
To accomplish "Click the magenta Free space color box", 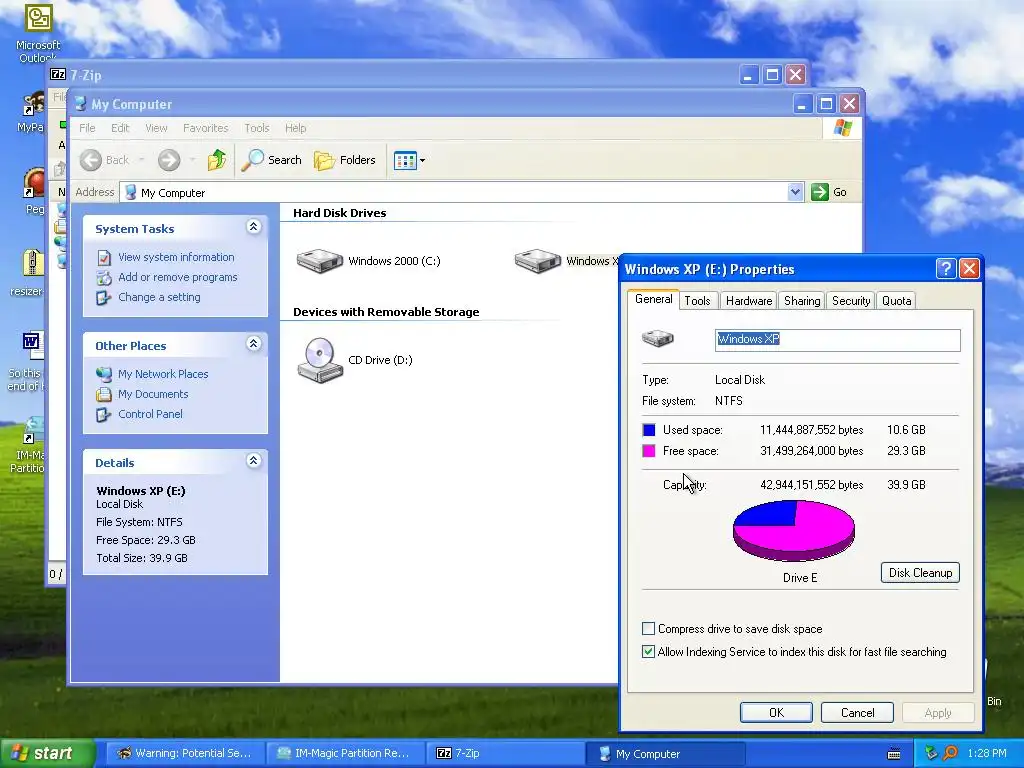I will tap(649, 451).
